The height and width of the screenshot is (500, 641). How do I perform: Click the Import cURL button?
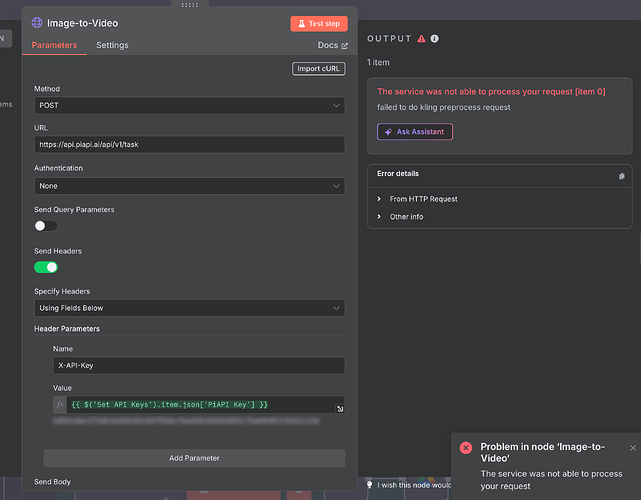[318, 69]
